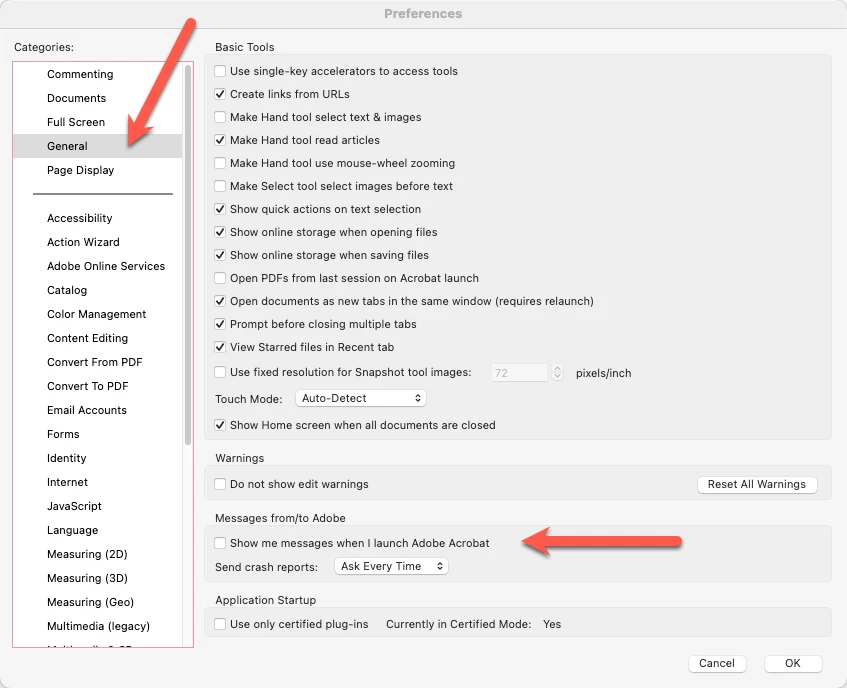This screenshot has height=688, width=847.
Task: Enable fixed resolution for Snapshot tool images
Action: coord(220,372)
